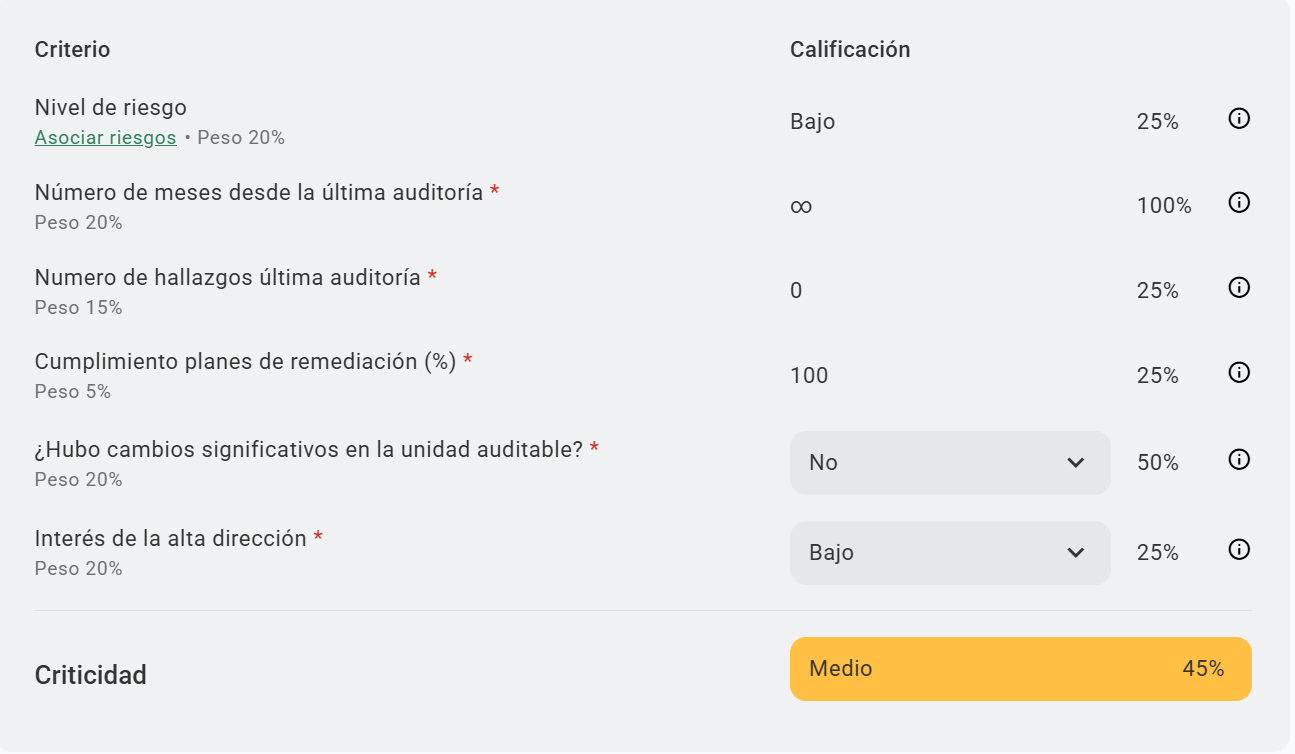The image size is (1295, 754).
Task: View info for cambios significativos criterion
Action: click(x=1239, y=460)
